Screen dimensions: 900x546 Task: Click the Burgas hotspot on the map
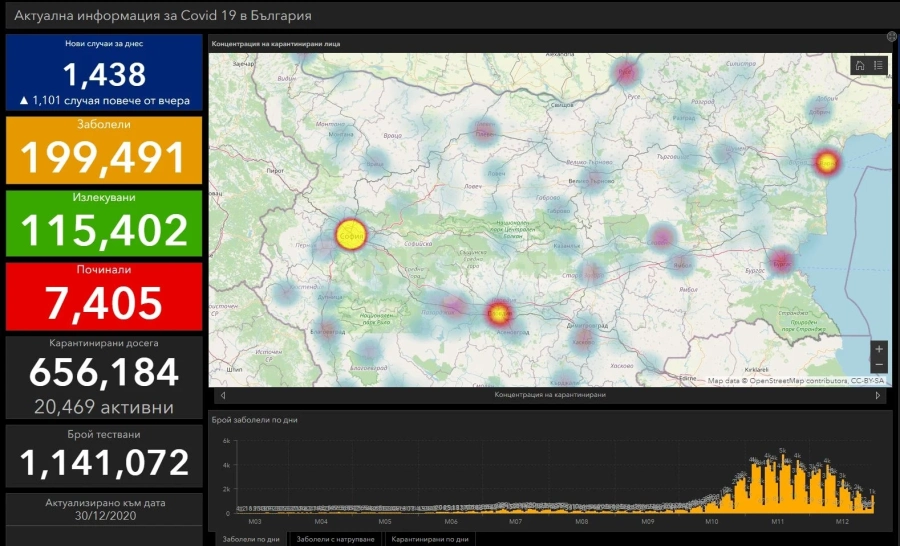pos(781,261)
